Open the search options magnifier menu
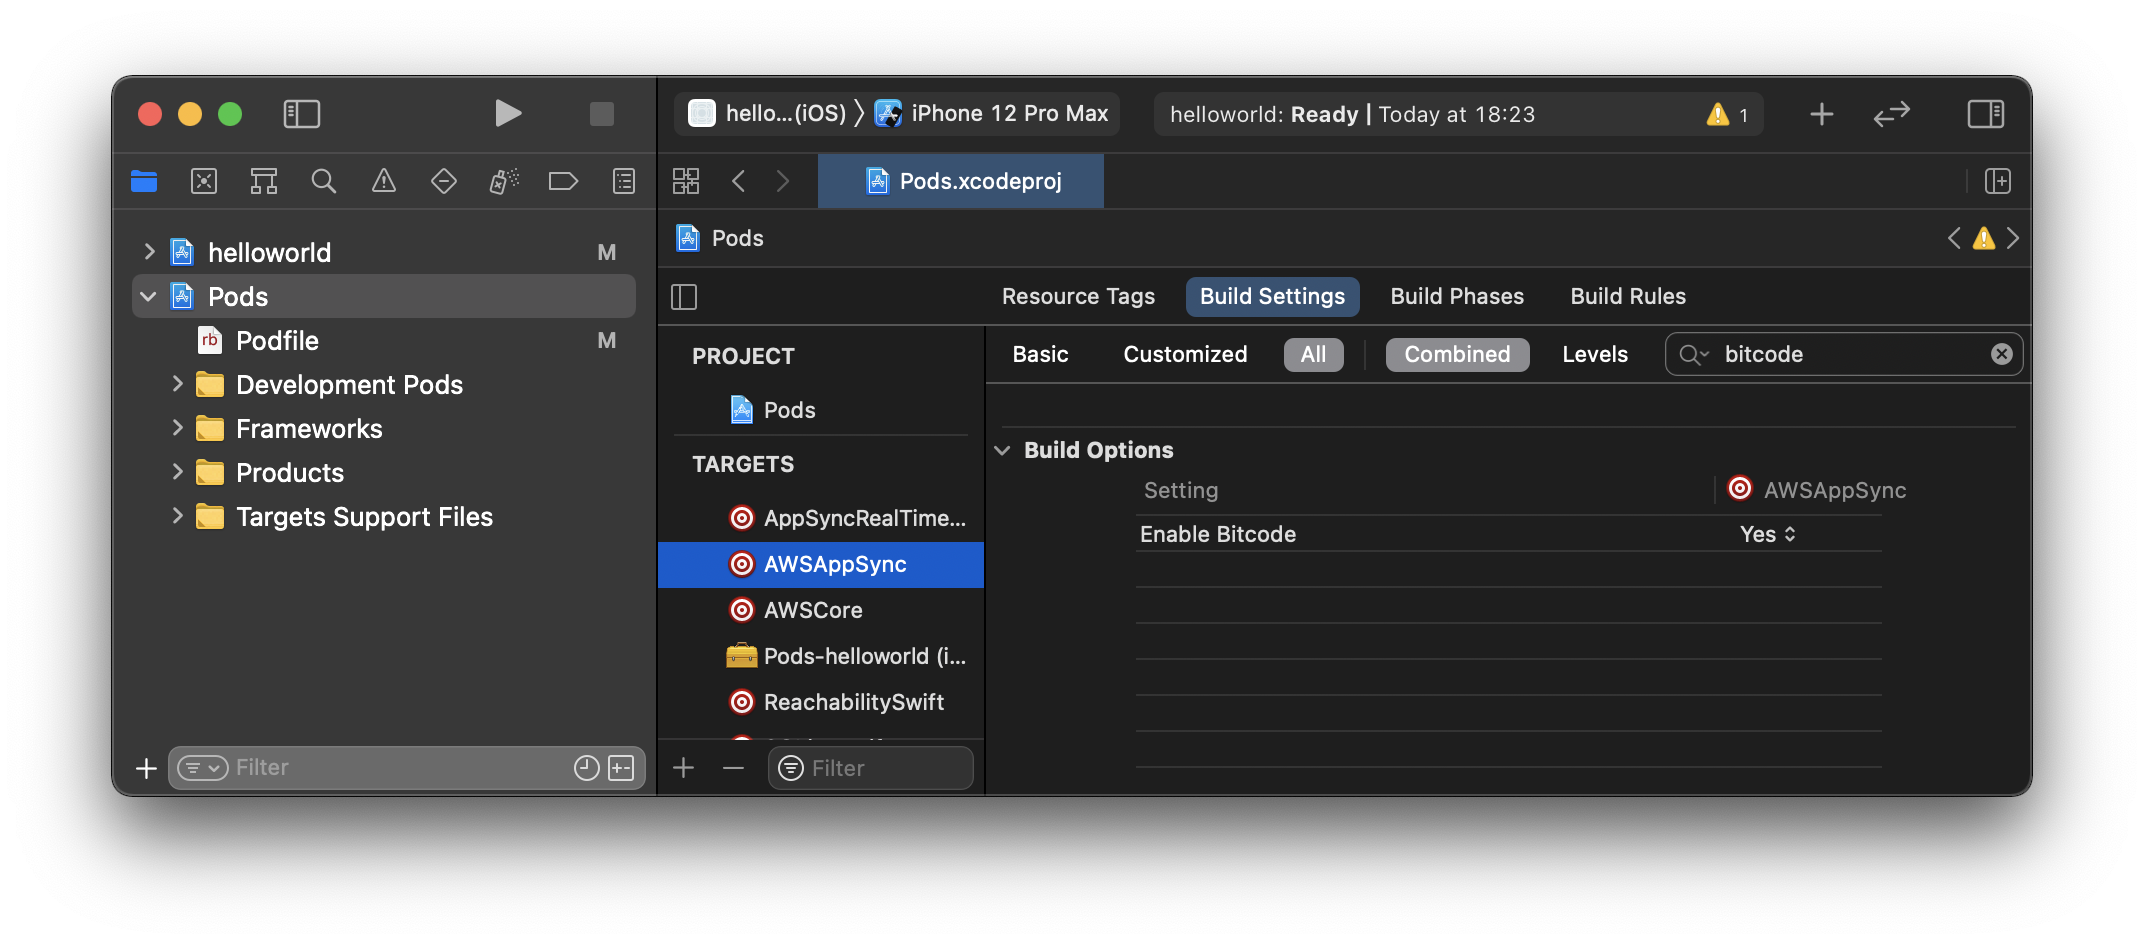Screen dimensions: 2144x944 click(x=1694, y=354)
